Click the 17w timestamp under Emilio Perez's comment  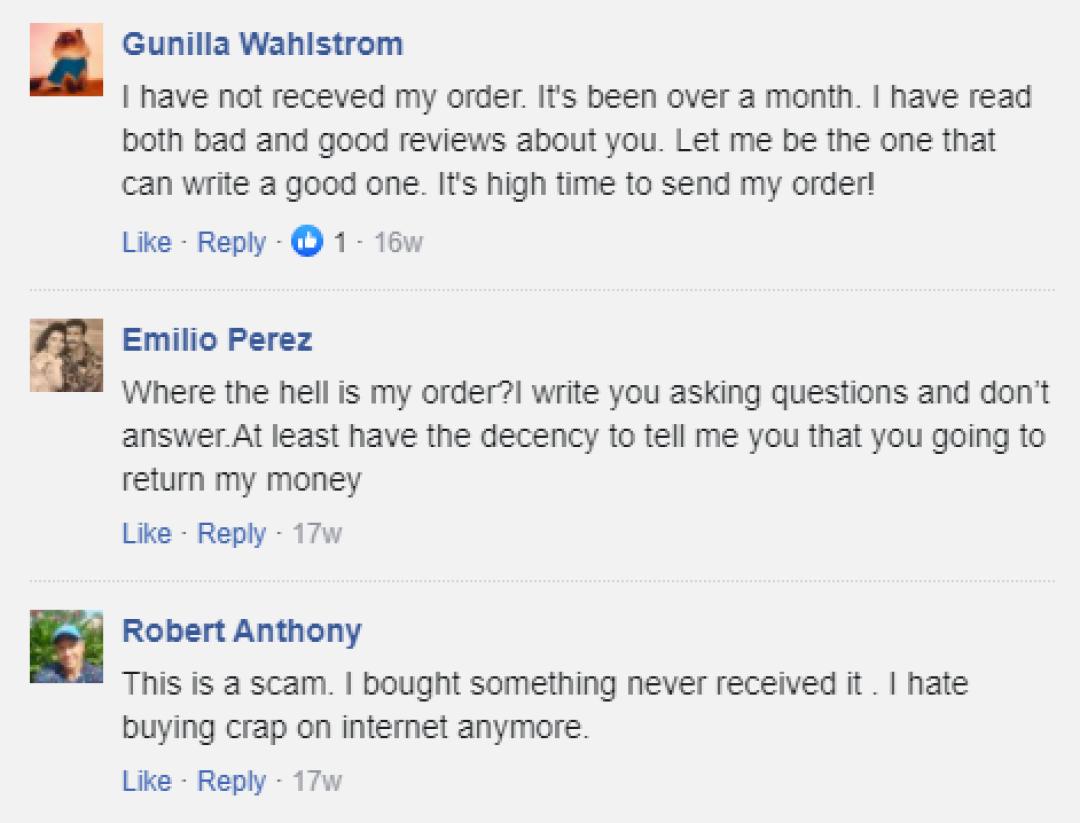click(x=317, y=534)
